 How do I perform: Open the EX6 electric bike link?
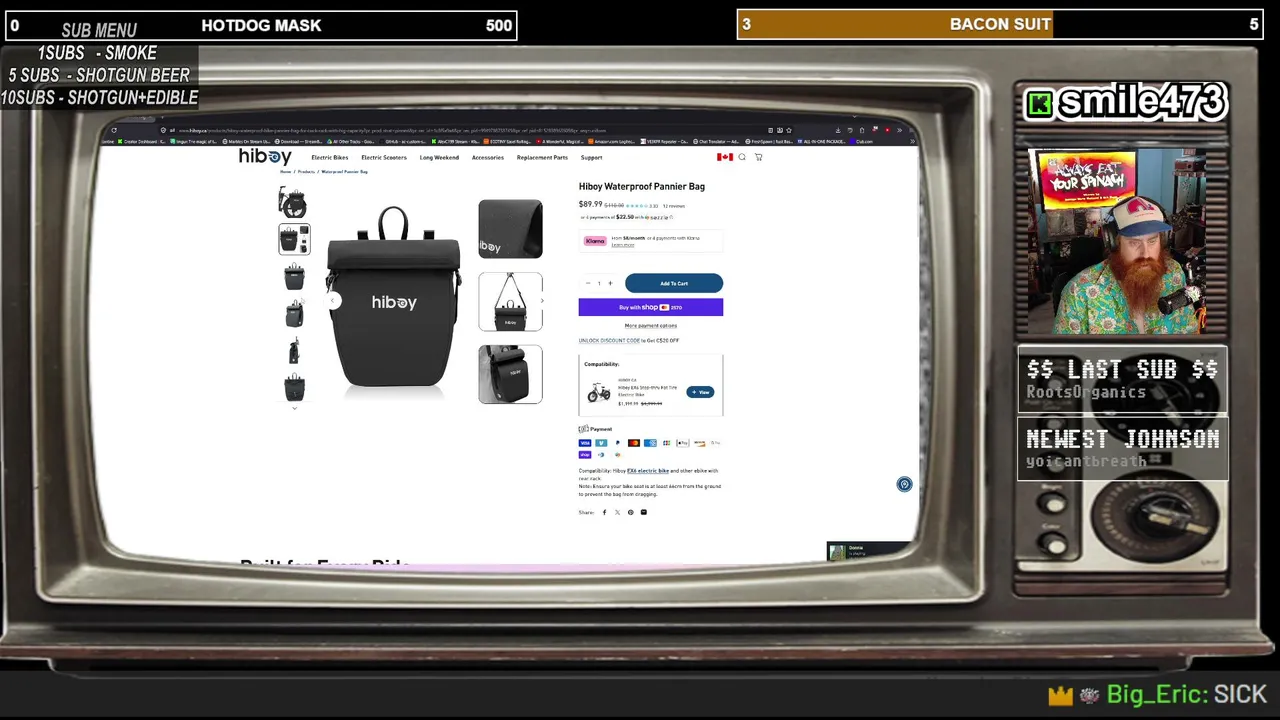pos(648,471)
